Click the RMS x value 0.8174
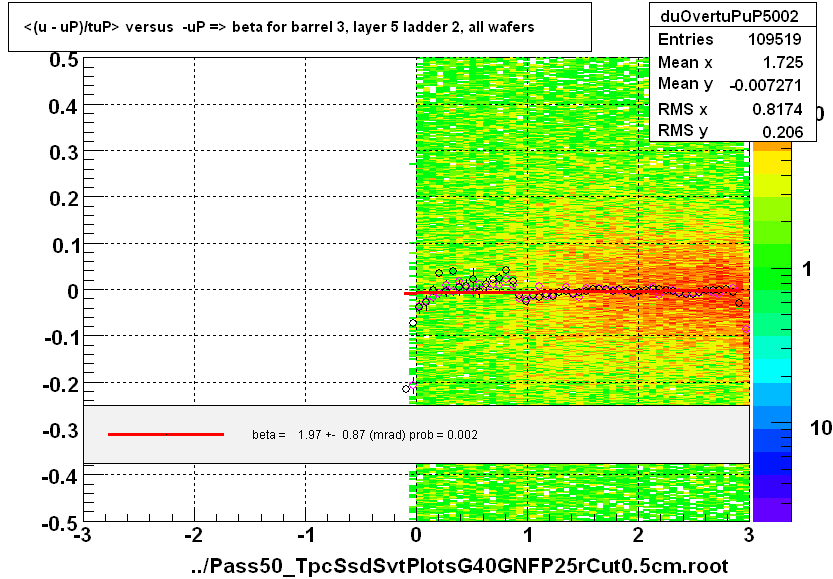This screenshot has height=579, width=833. (x=778, y=109)
